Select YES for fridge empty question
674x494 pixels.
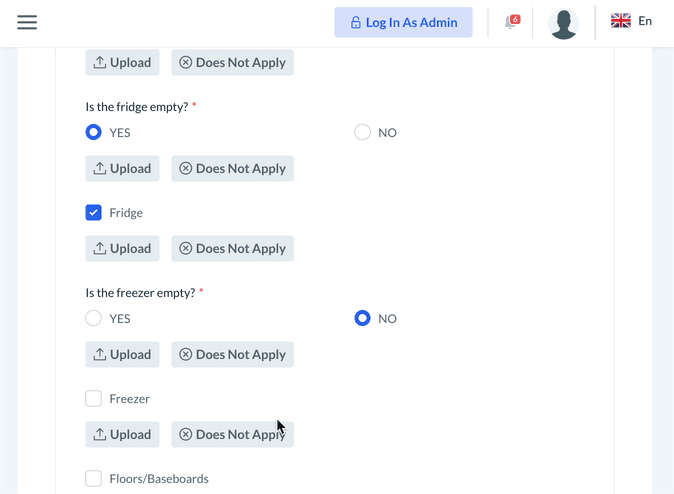(x=94, y=132)
